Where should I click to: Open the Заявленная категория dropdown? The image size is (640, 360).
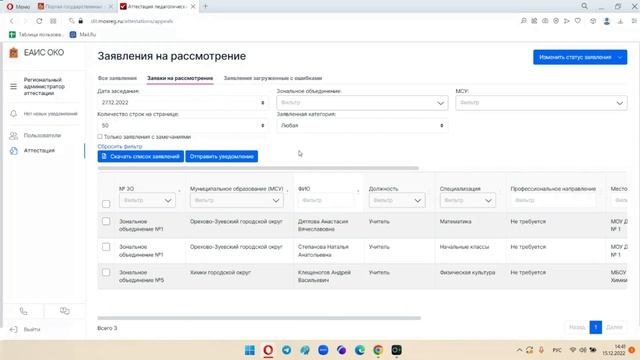362,126
